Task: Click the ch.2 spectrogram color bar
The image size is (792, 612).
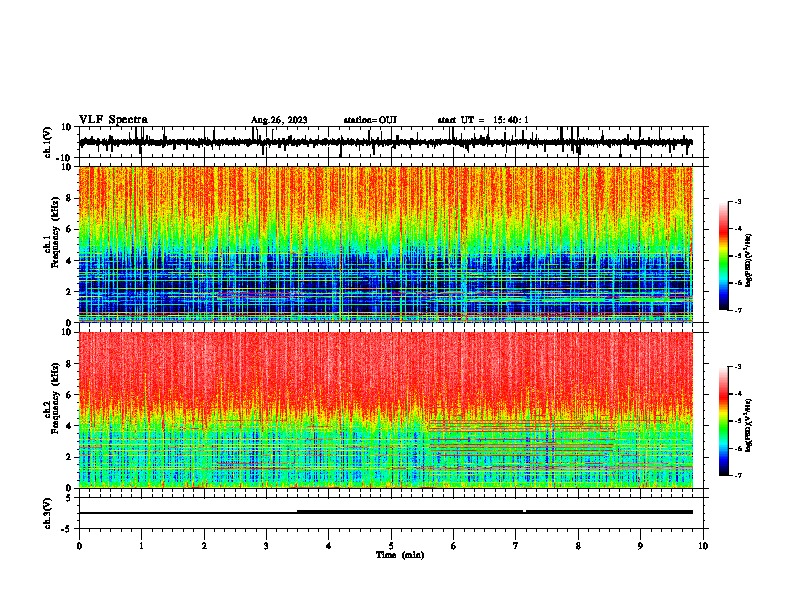Action: [723, 421]
